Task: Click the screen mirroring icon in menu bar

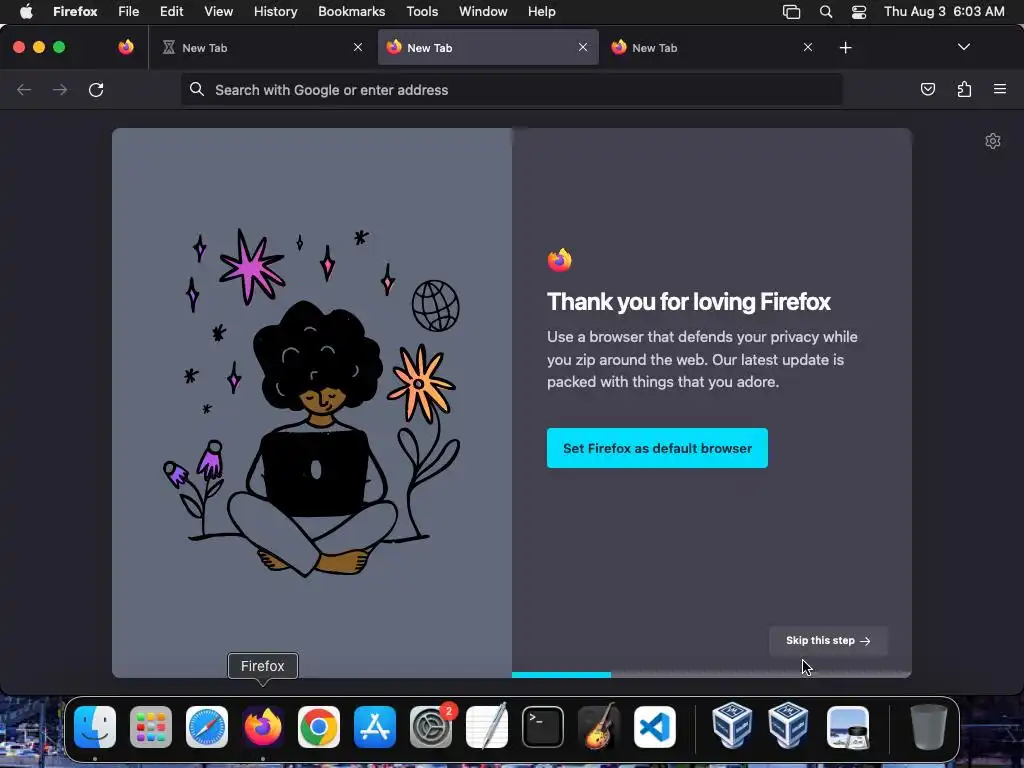Action: point(792,12)
